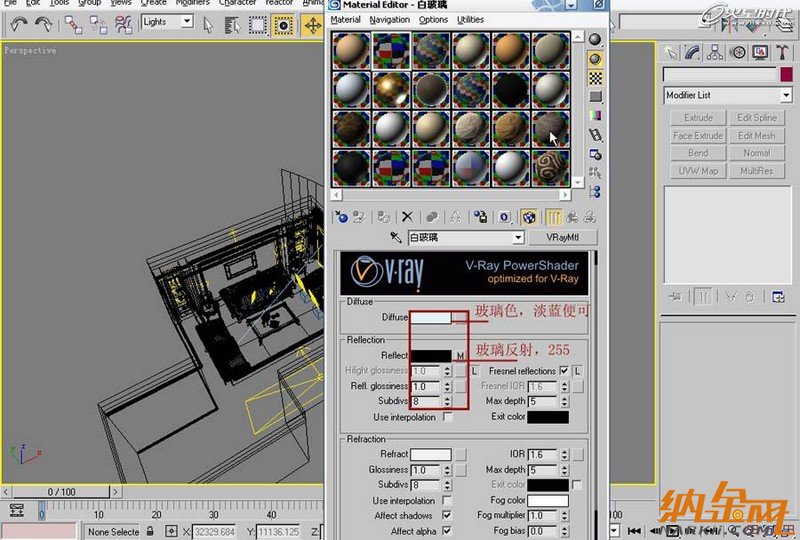Disable the Fresnel reflections checkbox

565,371
